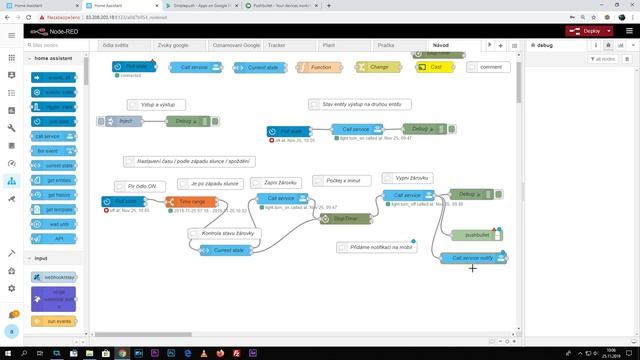640x360 pixels.
Task: Pick the 'get template' palette node
Action: [x=53, y=209]
